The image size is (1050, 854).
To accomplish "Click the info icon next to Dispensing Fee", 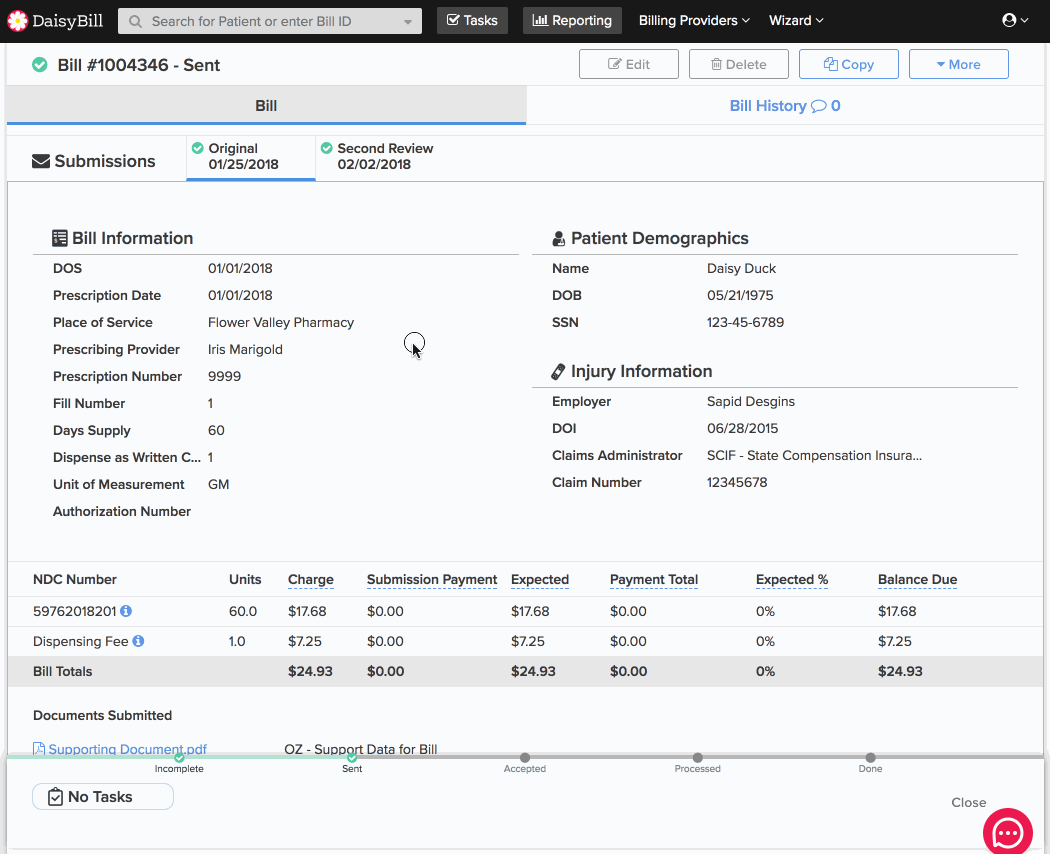I will (x=138, y=641).
